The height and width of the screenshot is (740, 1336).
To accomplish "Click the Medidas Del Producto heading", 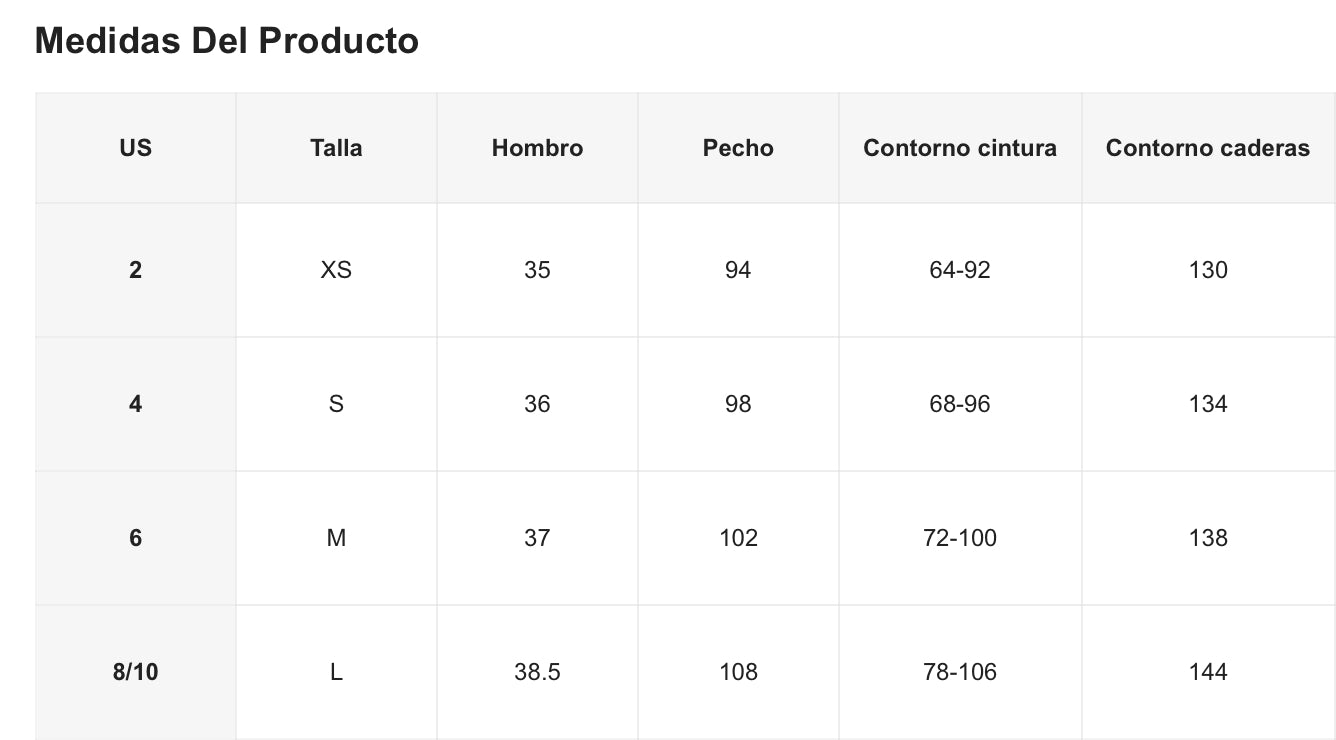I will 226,41.
